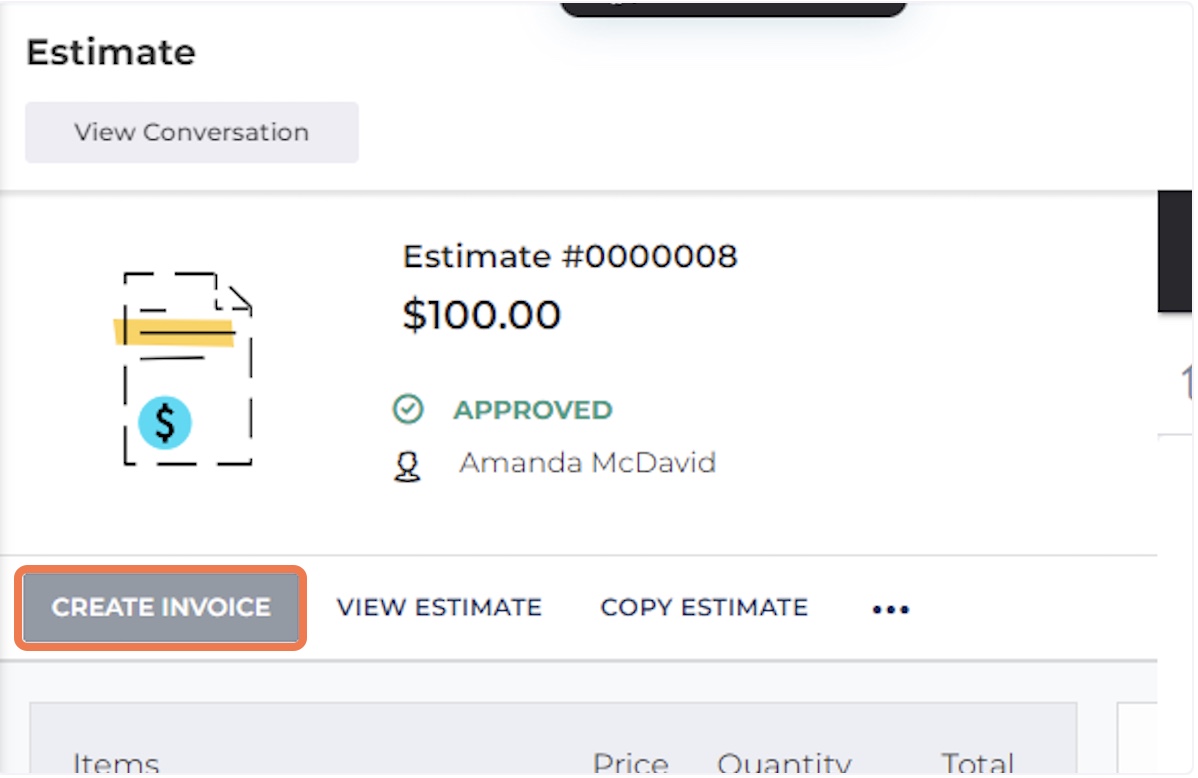
Task: Click the blue dollar sign circle icon
Action: 165,422
